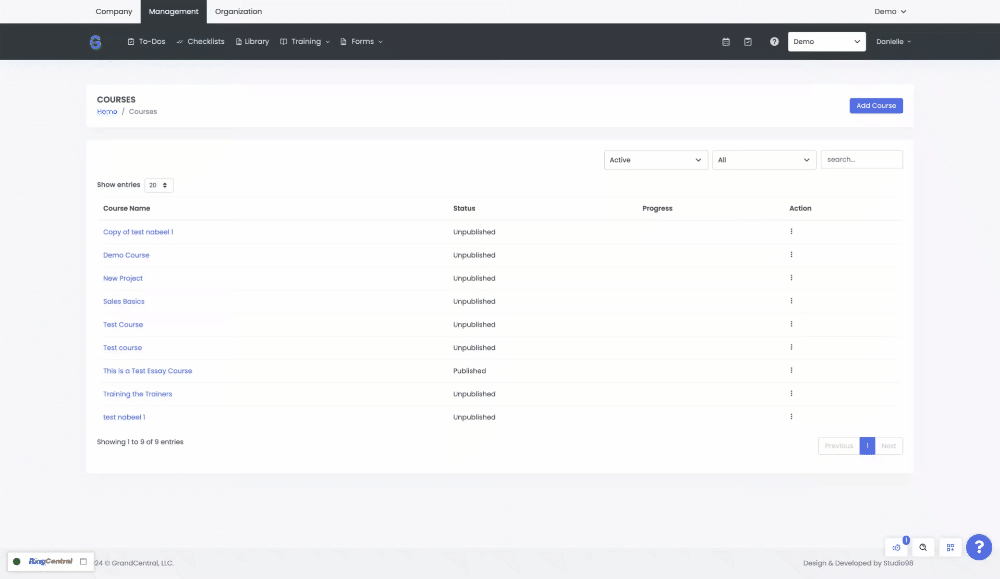This screenshot has height=579, width=1000.
Task: Click the task checklist icon beside the calendar
Action: click(x=748, y=42)
